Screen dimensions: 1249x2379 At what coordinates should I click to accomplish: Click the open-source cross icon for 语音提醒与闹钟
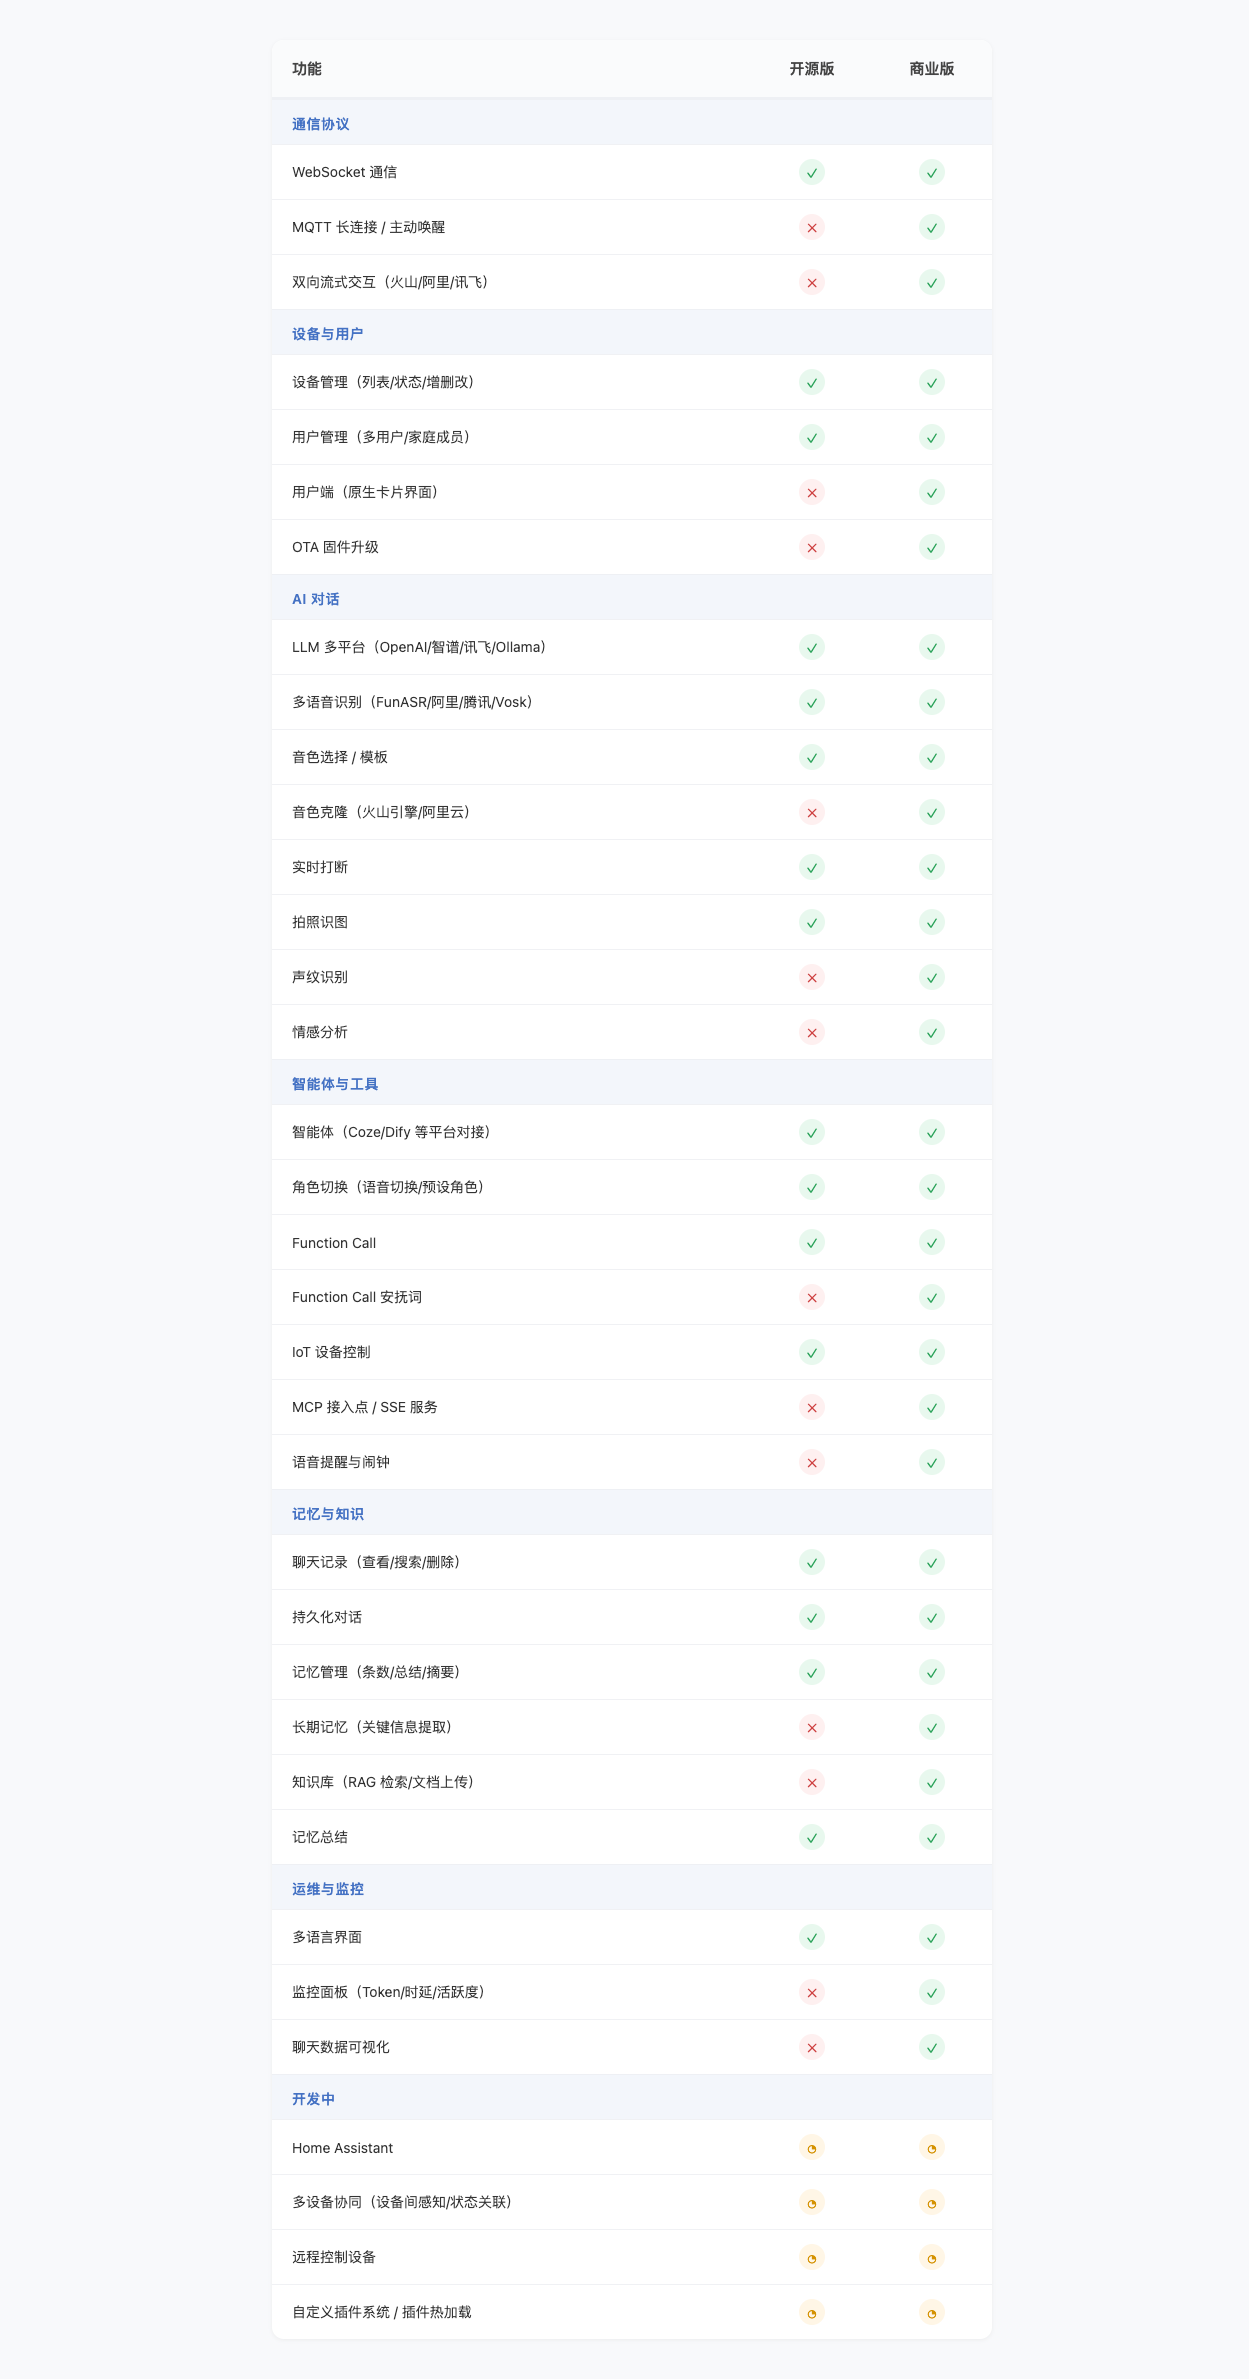(x=812, y=1462)
